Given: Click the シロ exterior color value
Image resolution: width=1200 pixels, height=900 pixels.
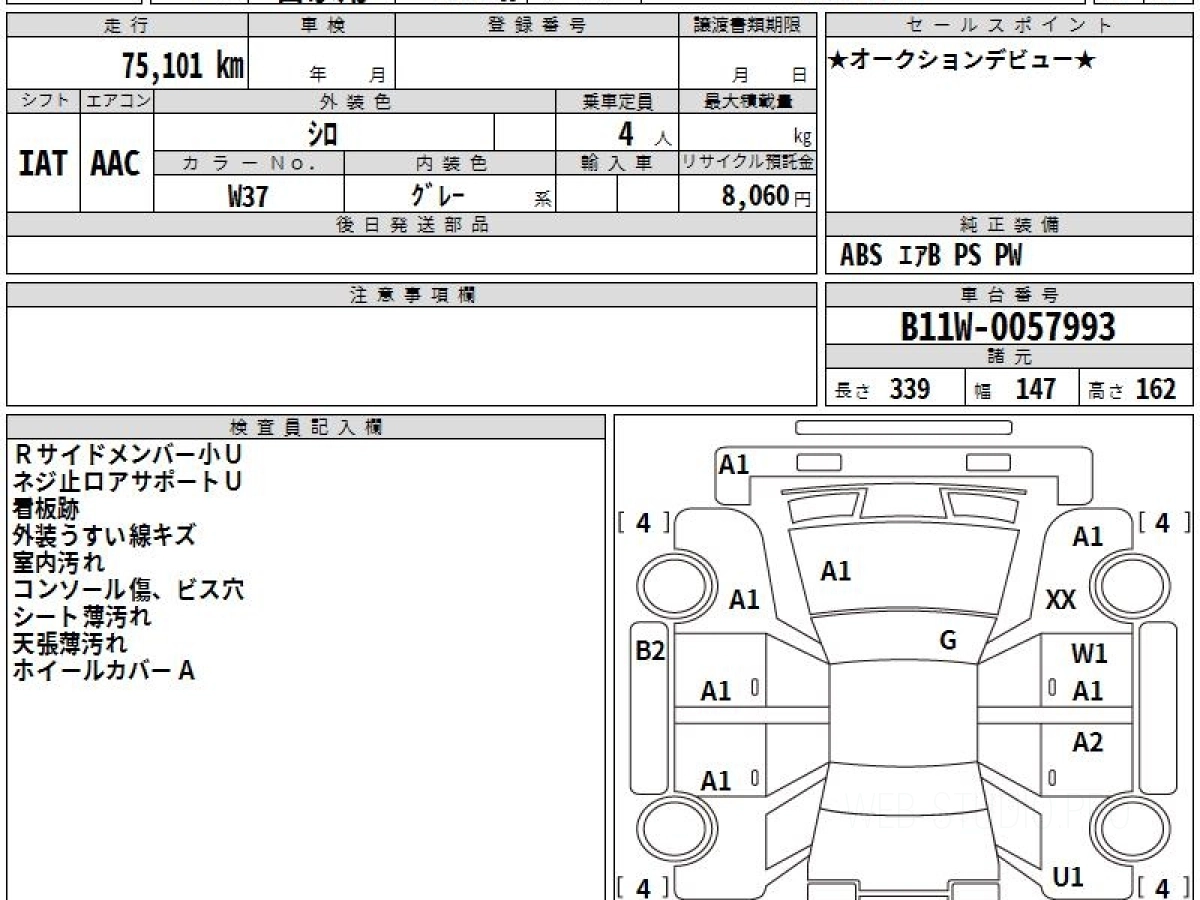Looking at the screenshot, I should [x=322, y=133].
